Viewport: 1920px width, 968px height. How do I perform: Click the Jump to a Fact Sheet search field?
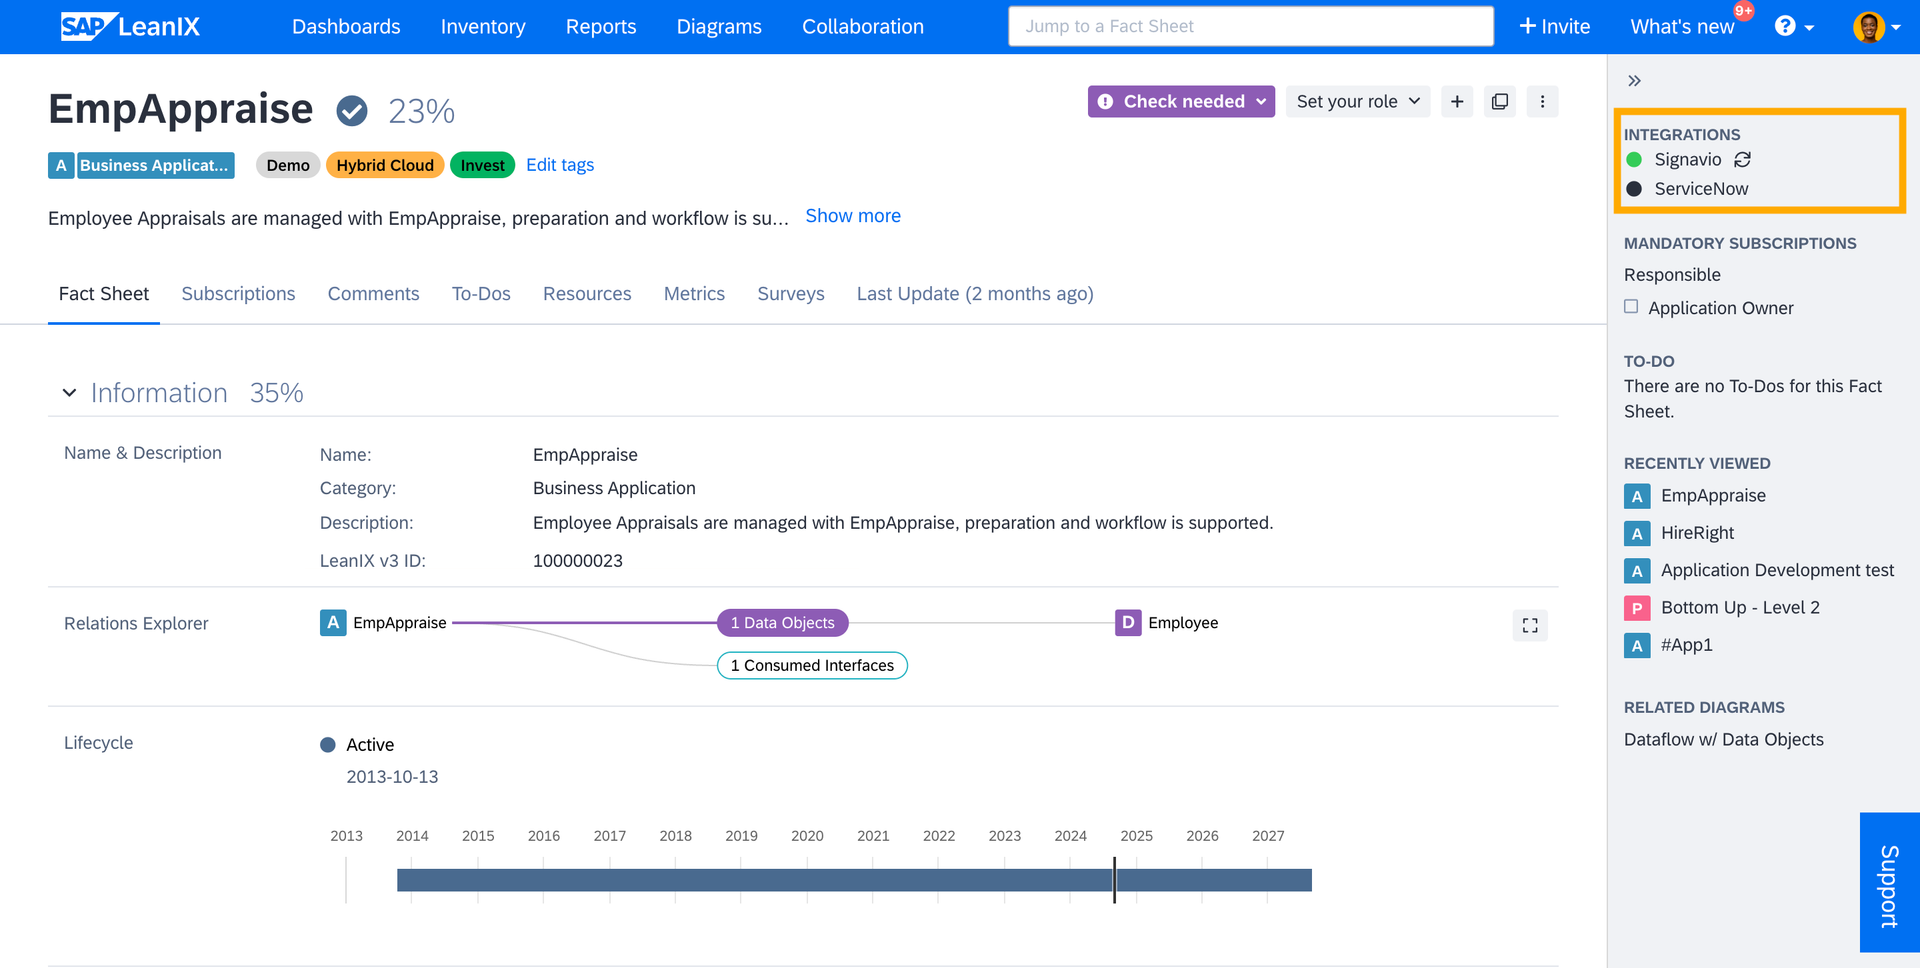tap(1251, 27)
